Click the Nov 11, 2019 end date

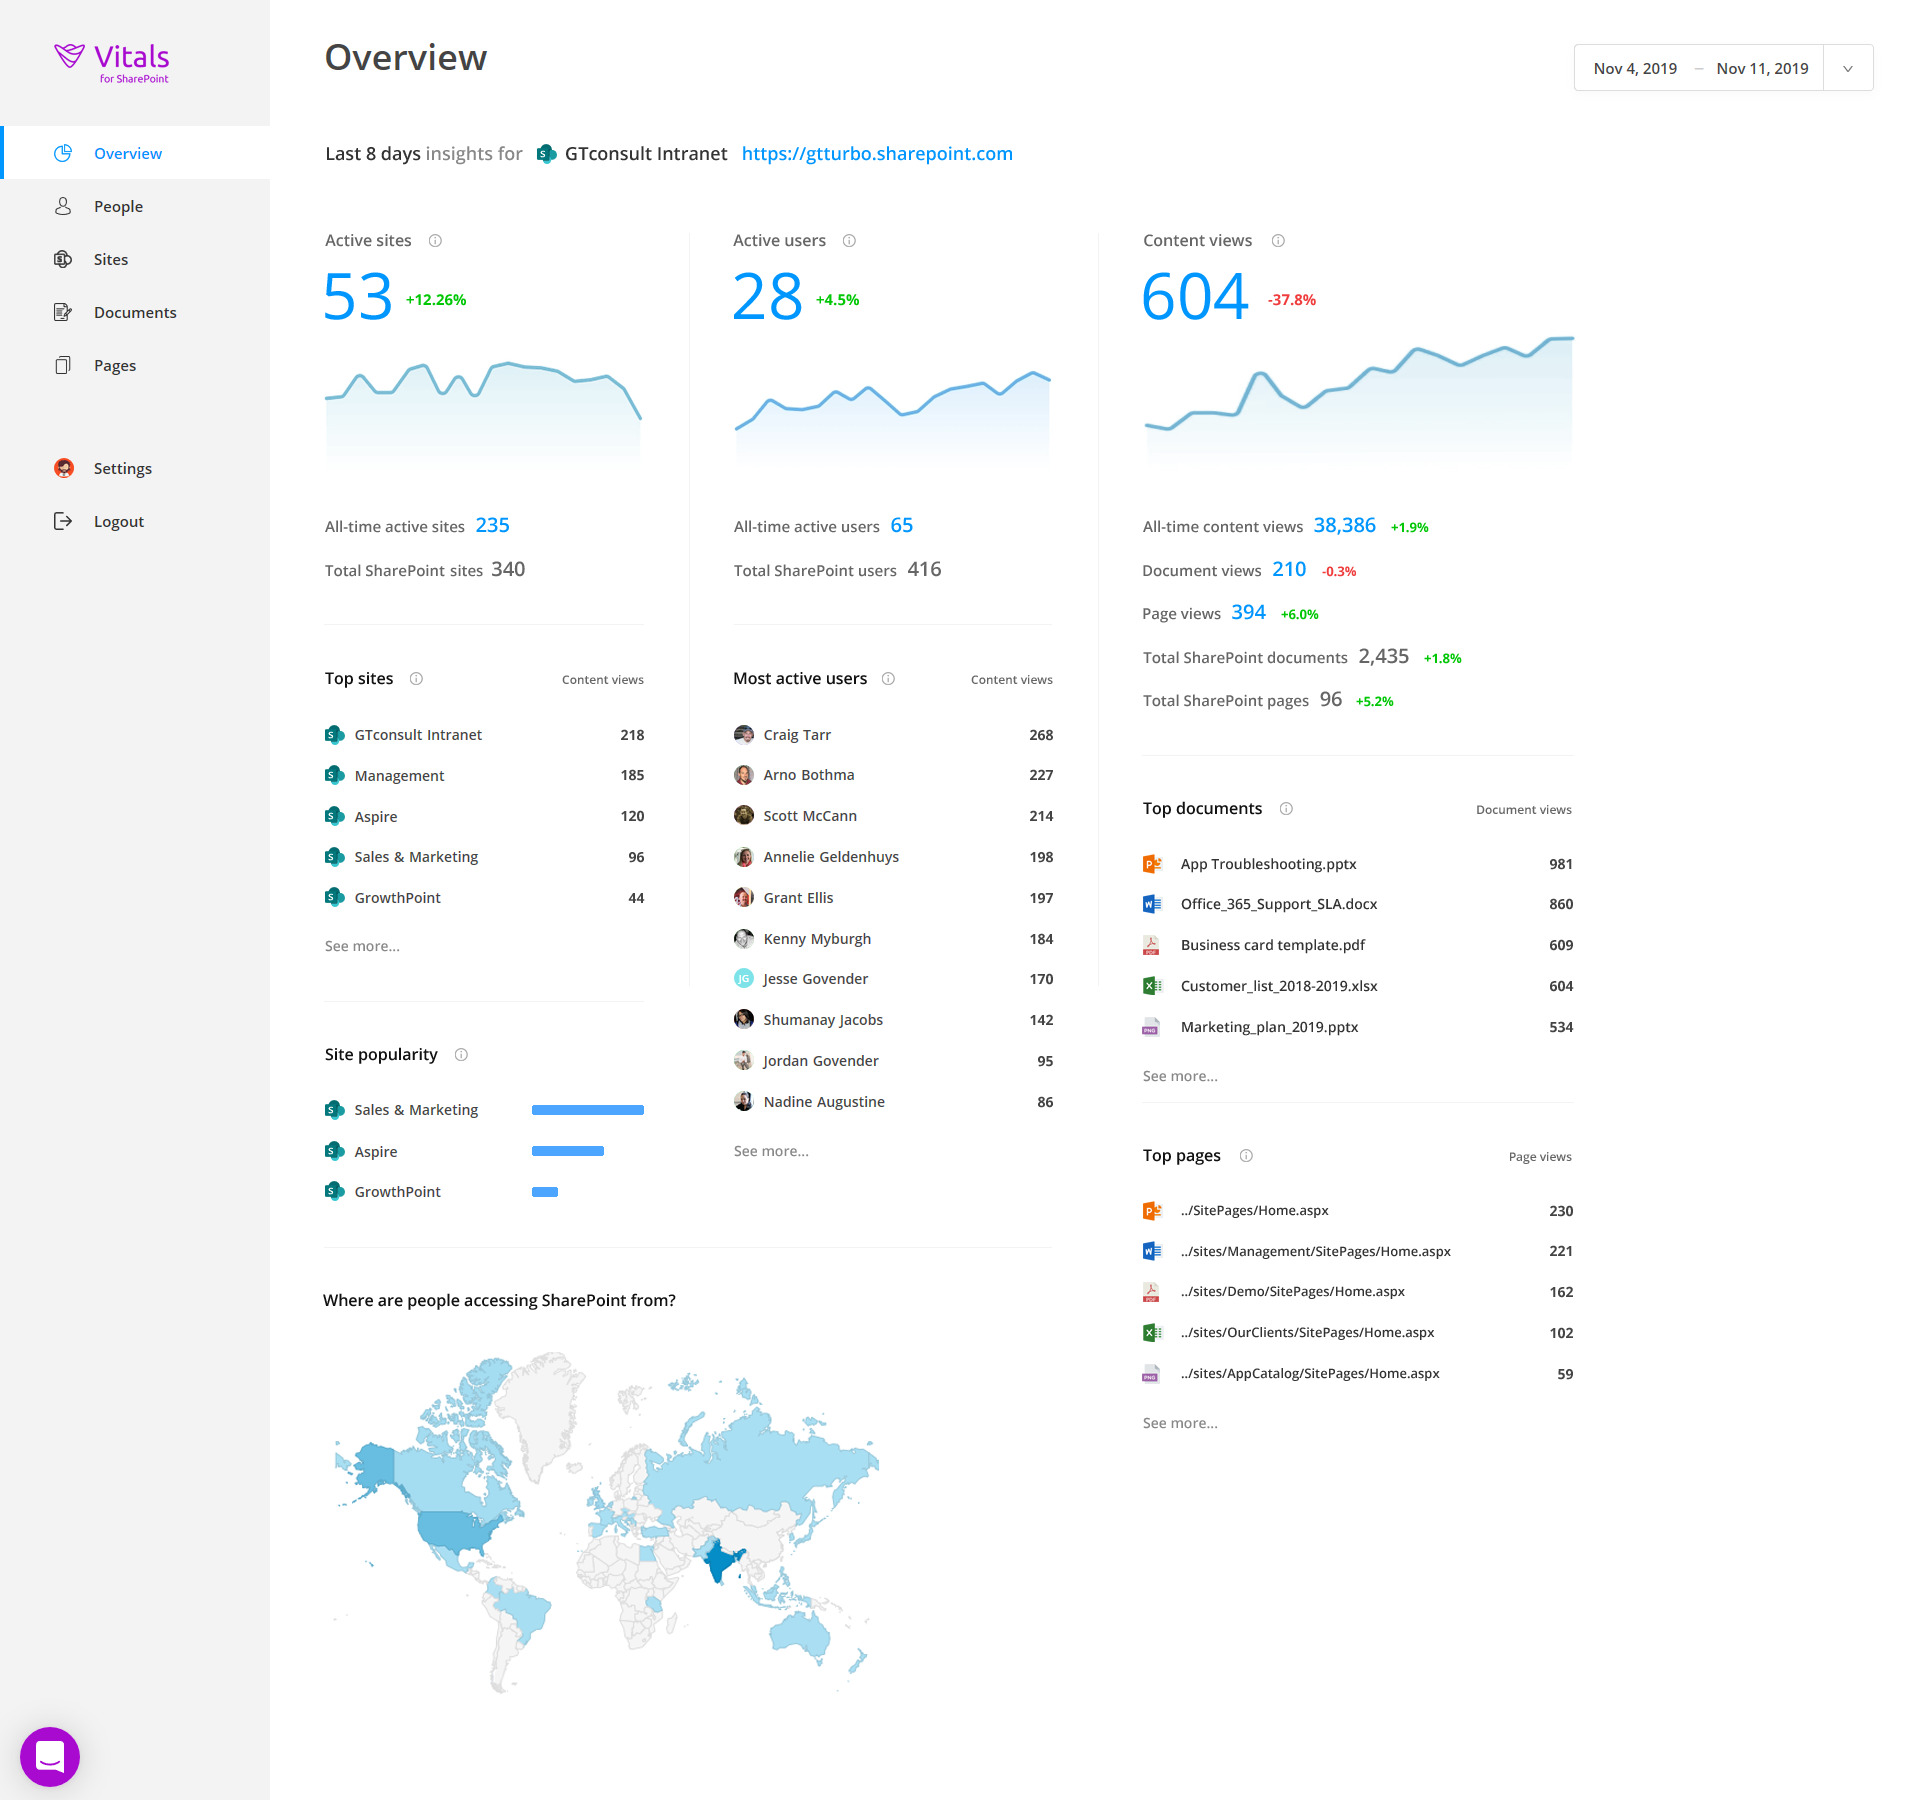pyautogui.click(x=1762, y=68)
